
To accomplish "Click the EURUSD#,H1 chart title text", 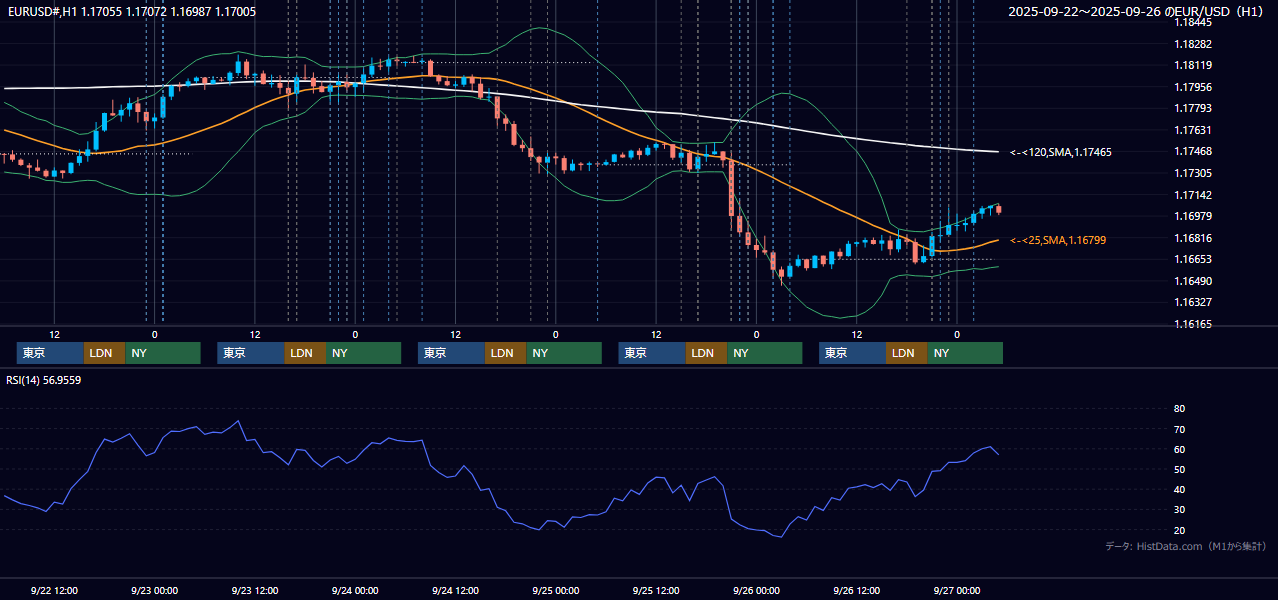I will (130, 11).
